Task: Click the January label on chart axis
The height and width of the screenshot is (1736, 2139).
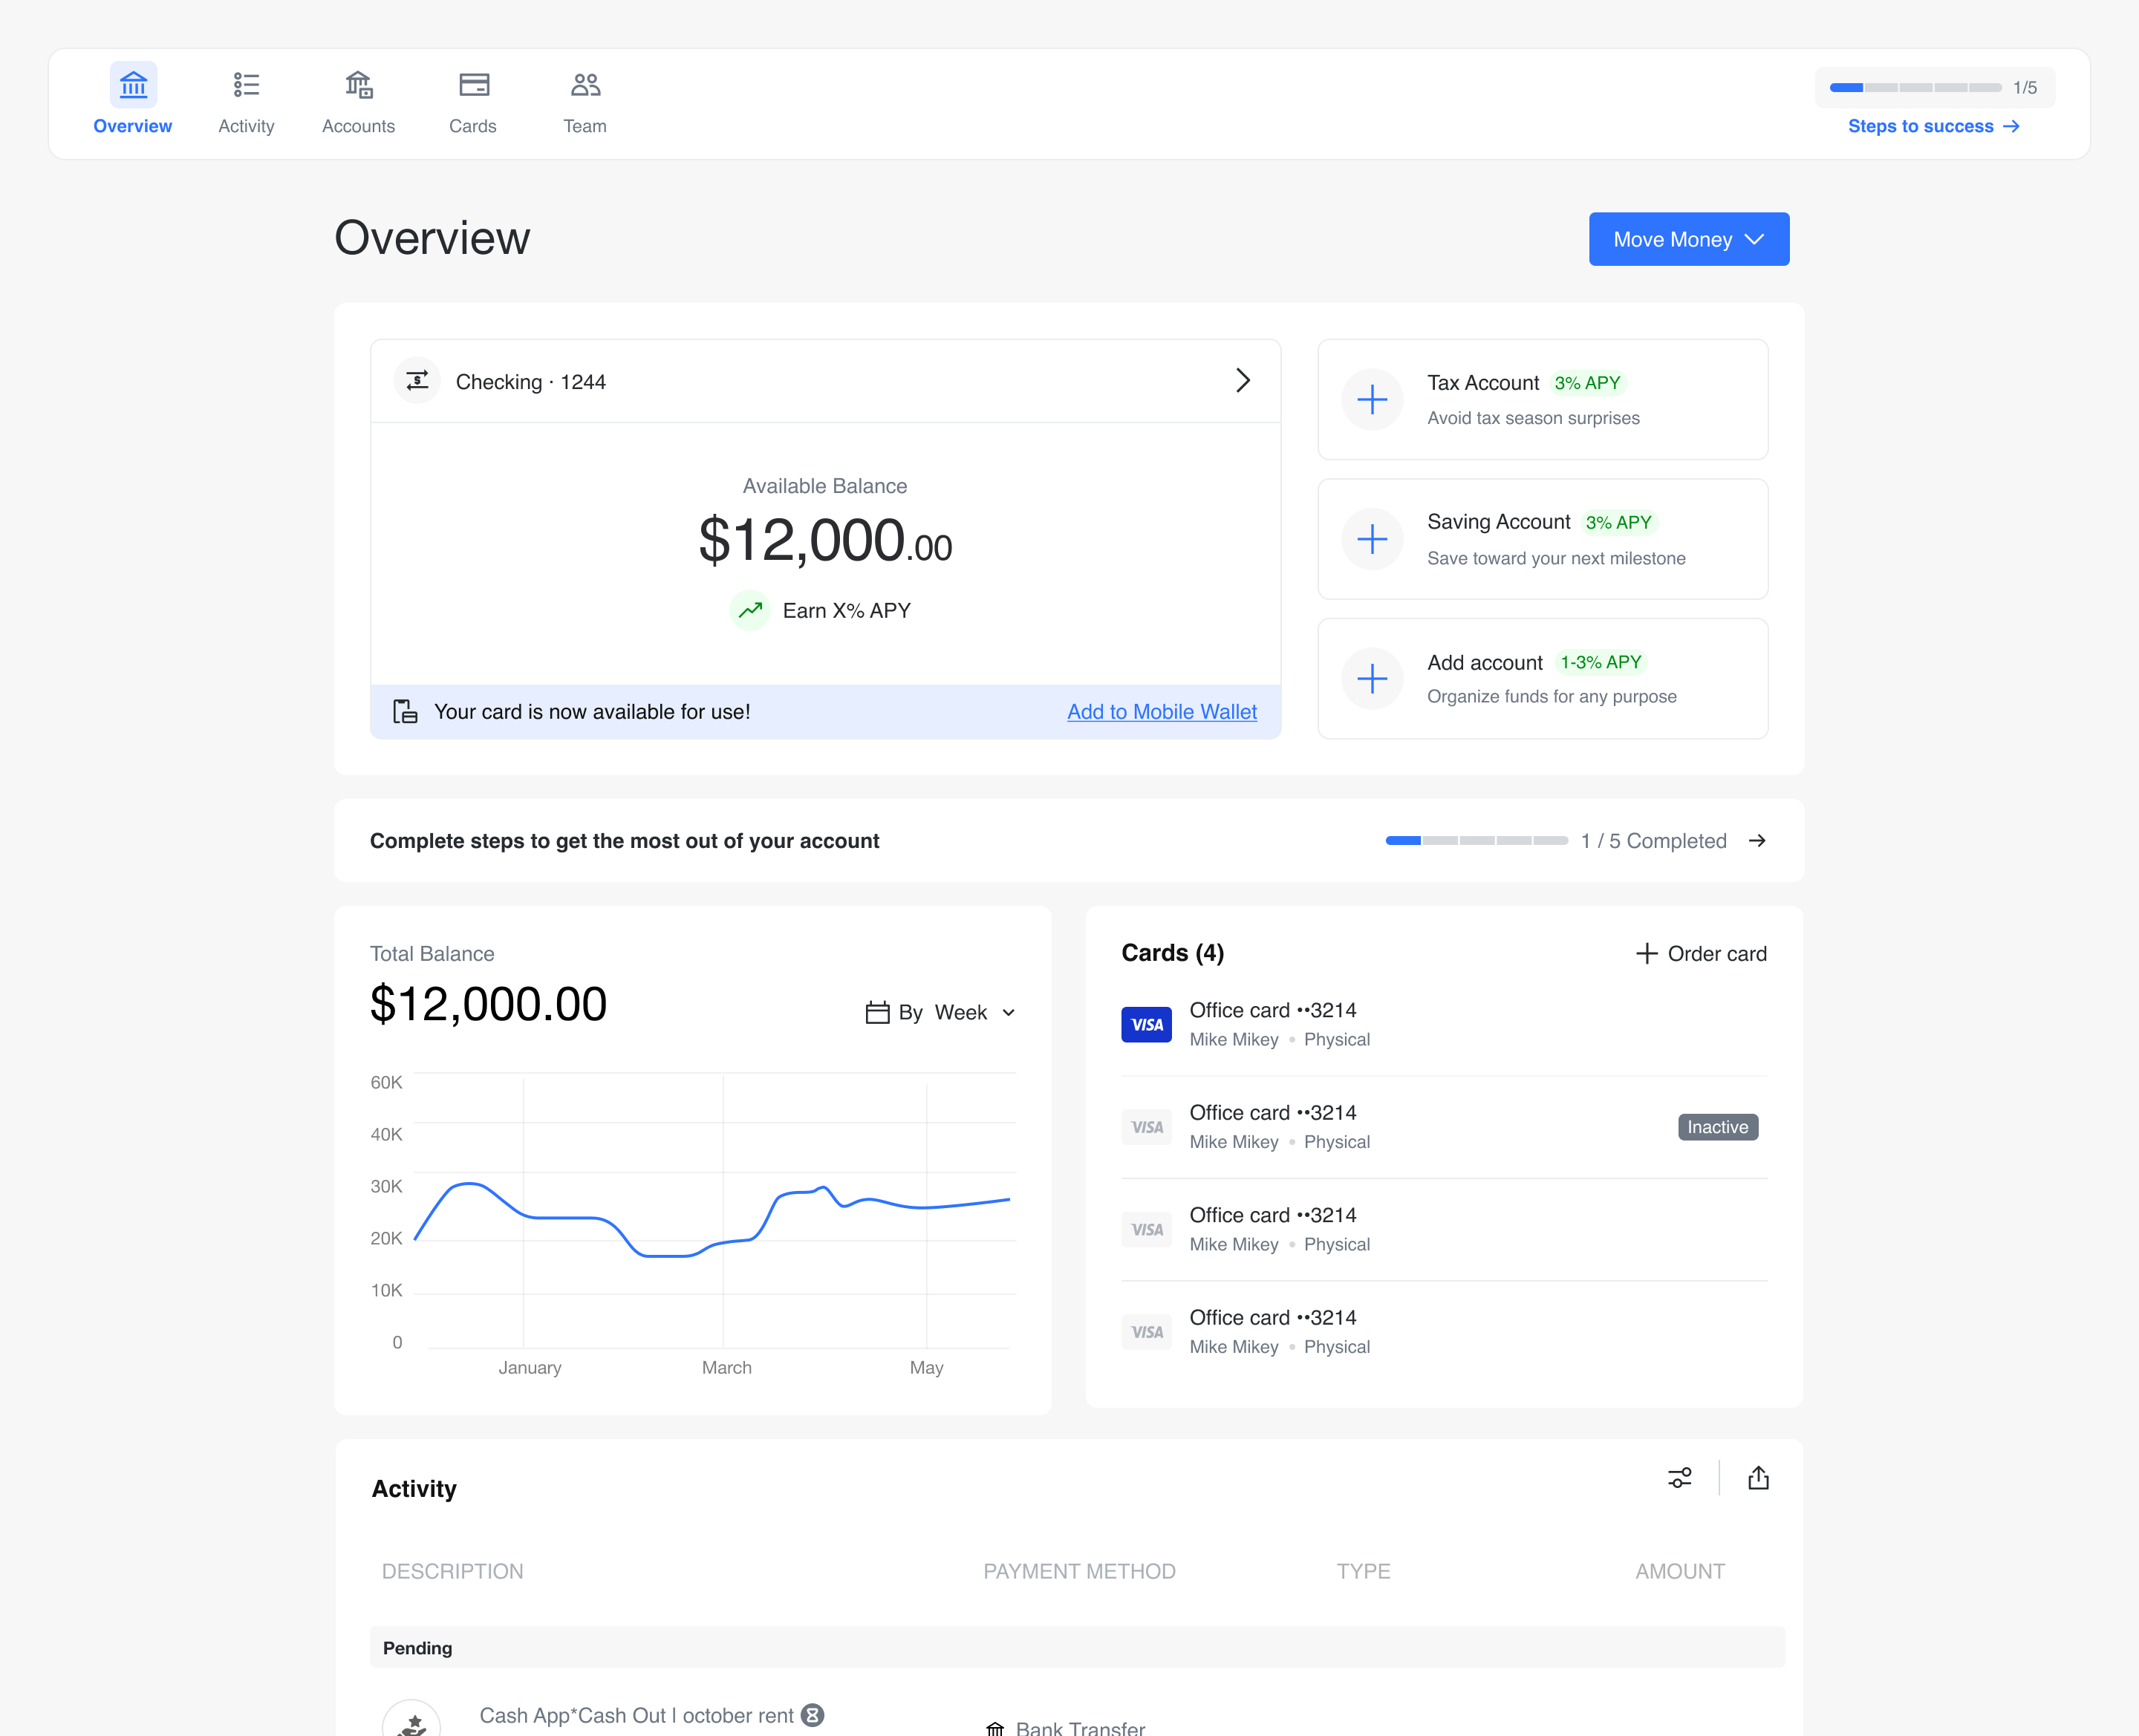Action: click(530, 1367)
